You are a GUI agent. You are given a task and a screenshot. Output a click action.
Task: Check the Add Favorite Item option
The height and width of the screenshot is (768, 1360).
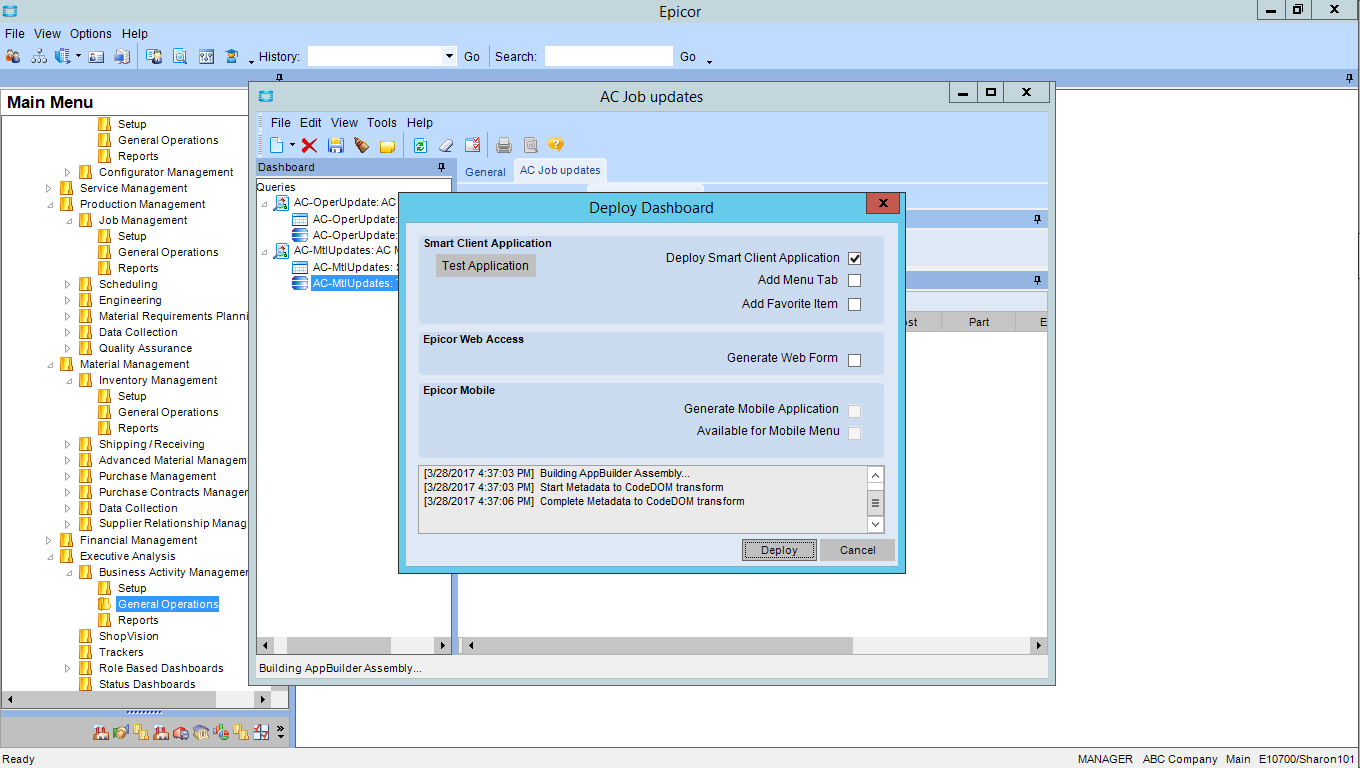pos(854,305)
